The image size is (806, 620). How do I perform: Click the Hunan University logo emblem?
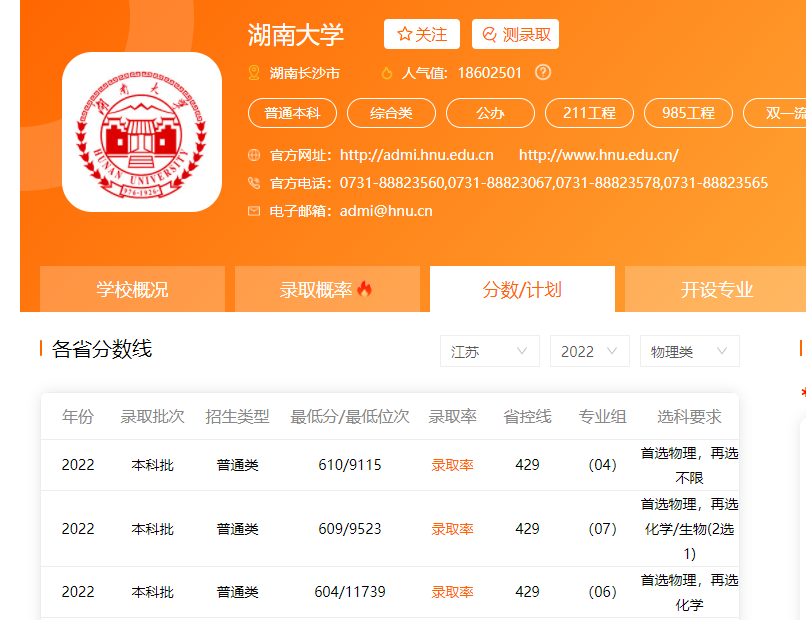coord(141,132)
